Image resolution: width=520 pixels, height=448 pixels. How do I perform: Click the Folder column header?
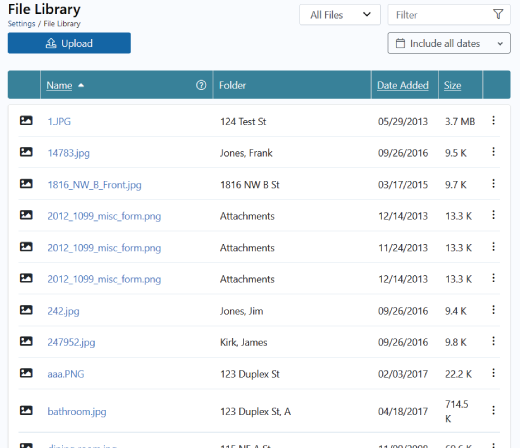tap(232, 85)
